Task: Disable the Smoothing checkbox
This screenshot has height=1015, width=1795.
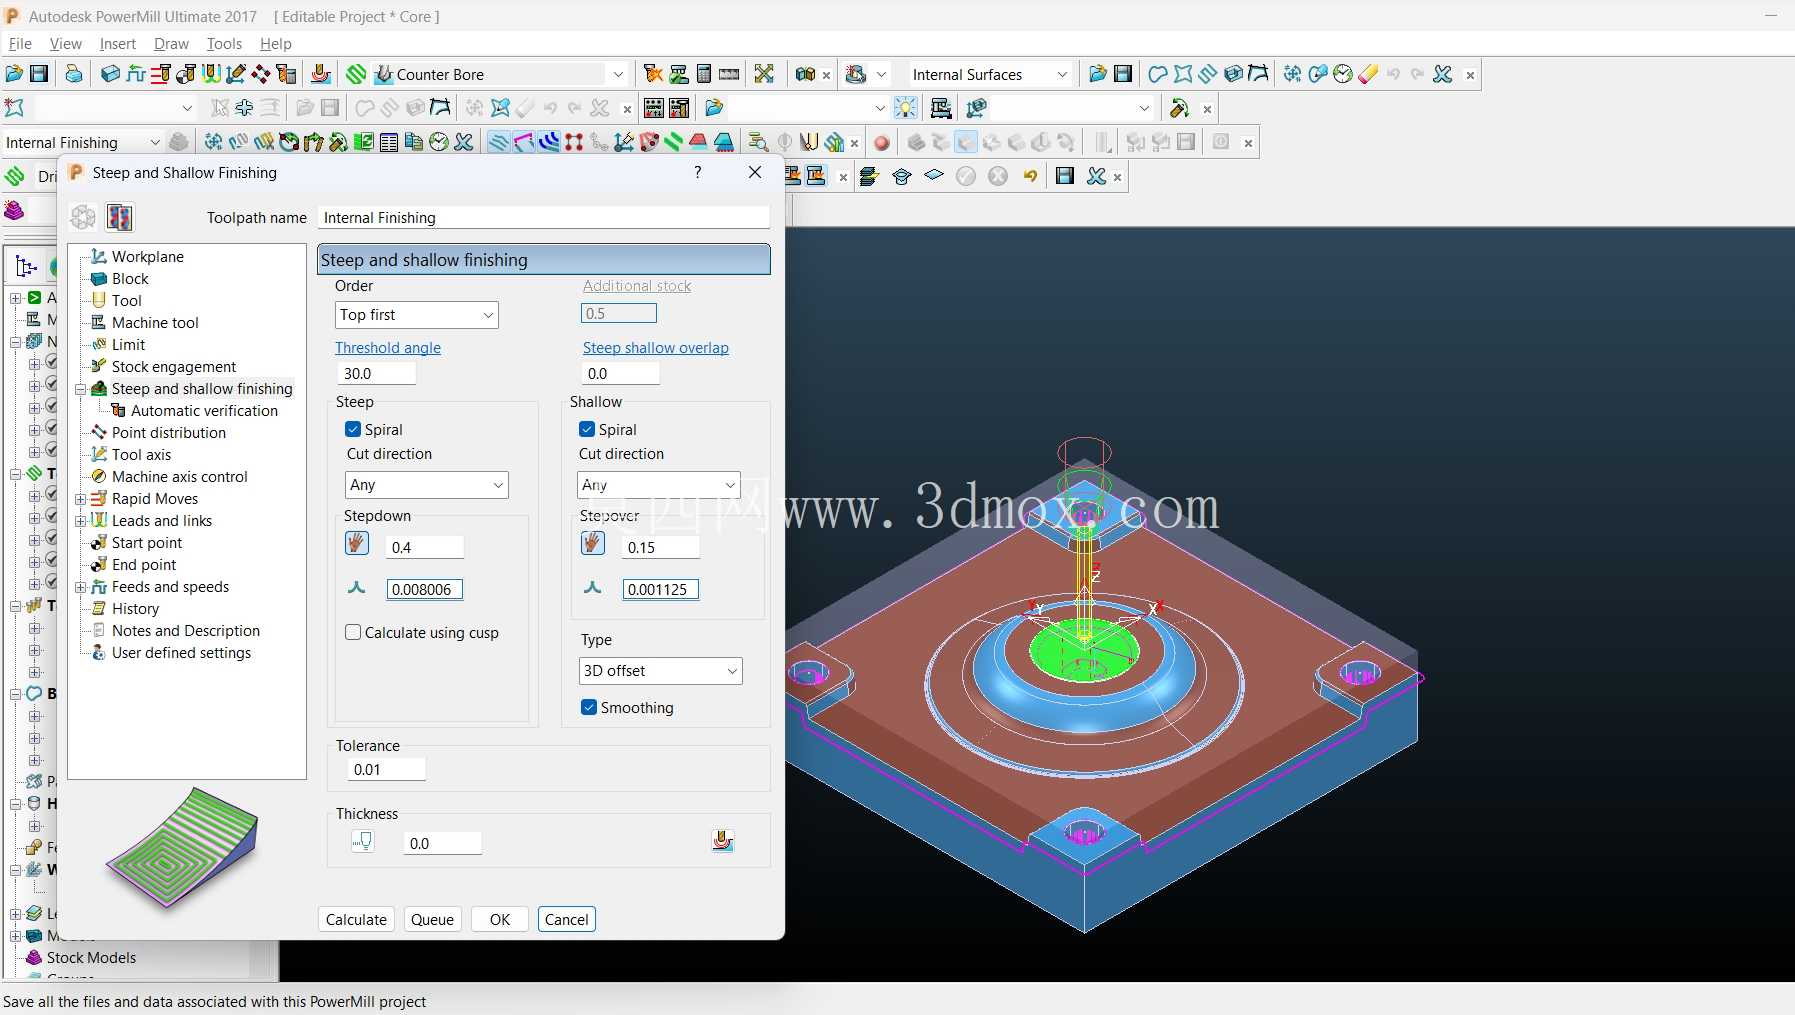Action: [589, 707]
